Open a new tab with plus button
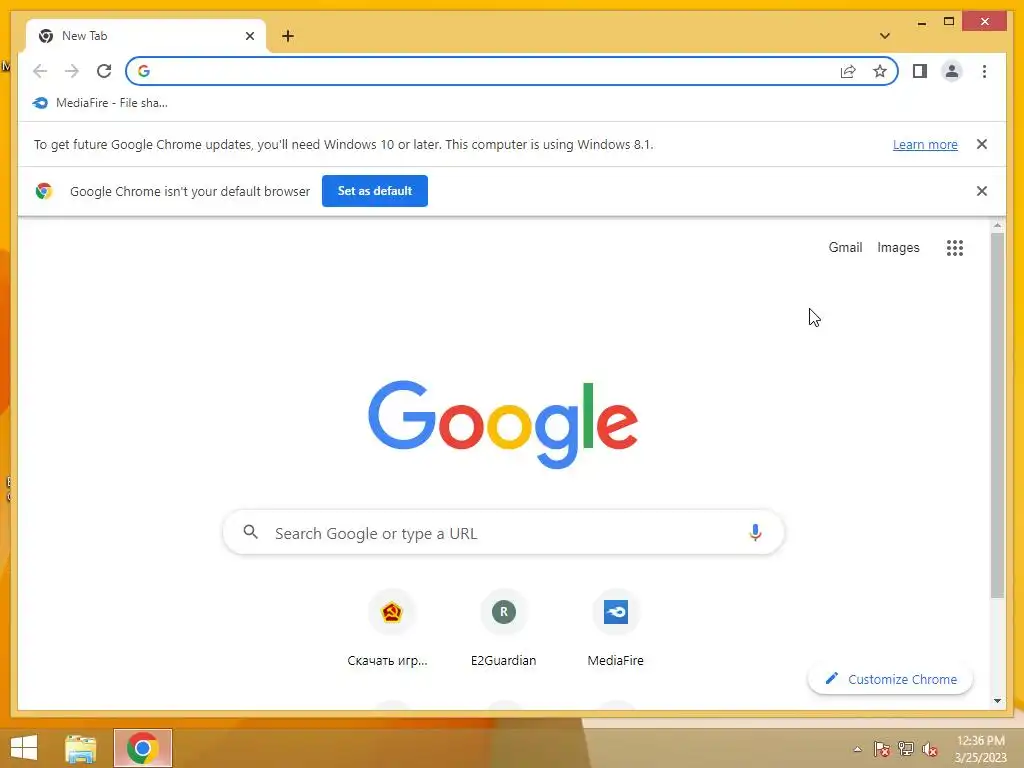The image size is (1024, 768). point(288,36)
